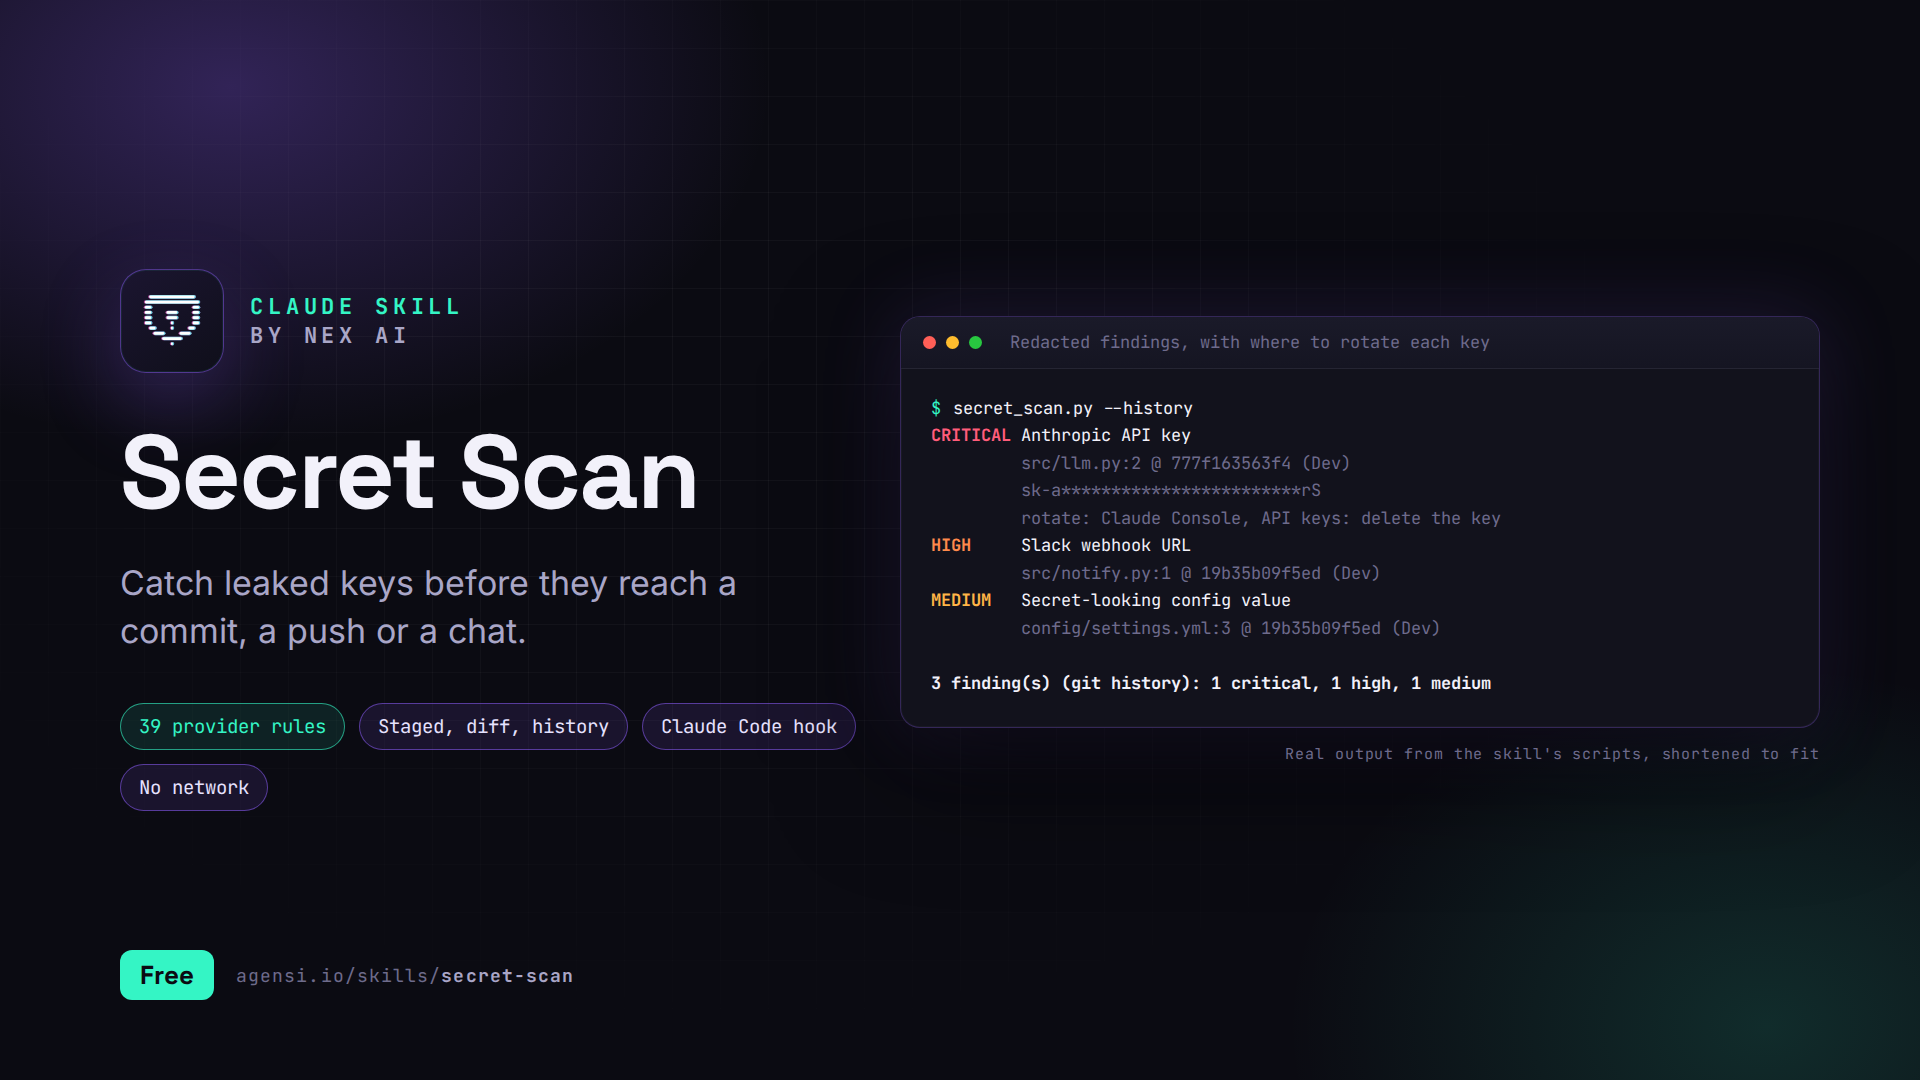This screenshot has width=1920, height=1080.
Task: Click the Secret Scan shield logo icon
Action: [x=172, y=321]
